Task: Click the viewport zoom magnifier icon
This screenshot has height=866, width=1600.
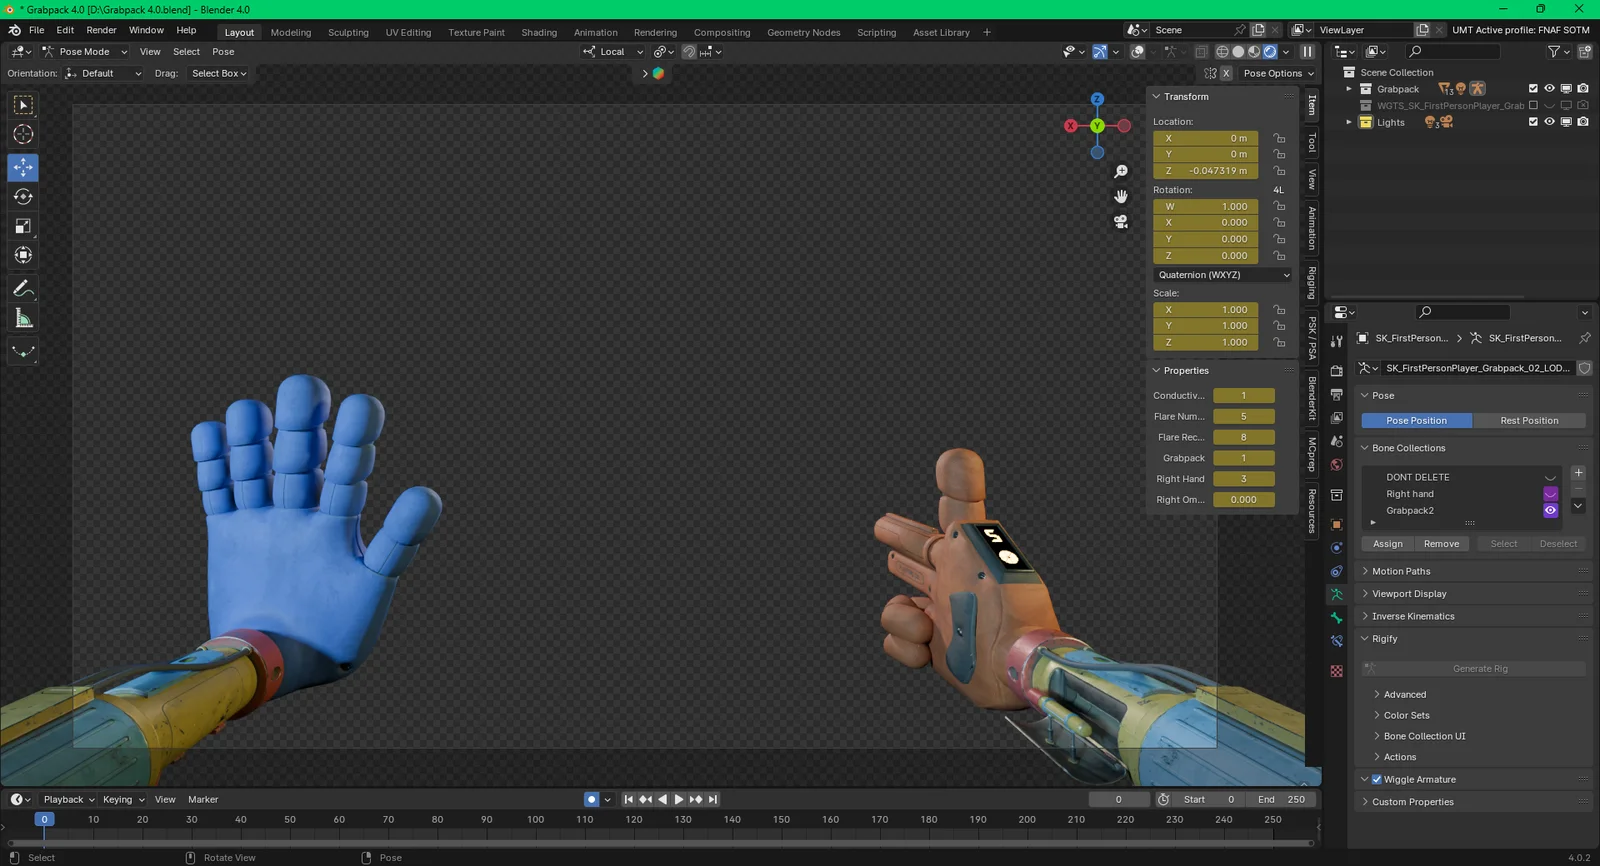Action: click(1121, 172)
